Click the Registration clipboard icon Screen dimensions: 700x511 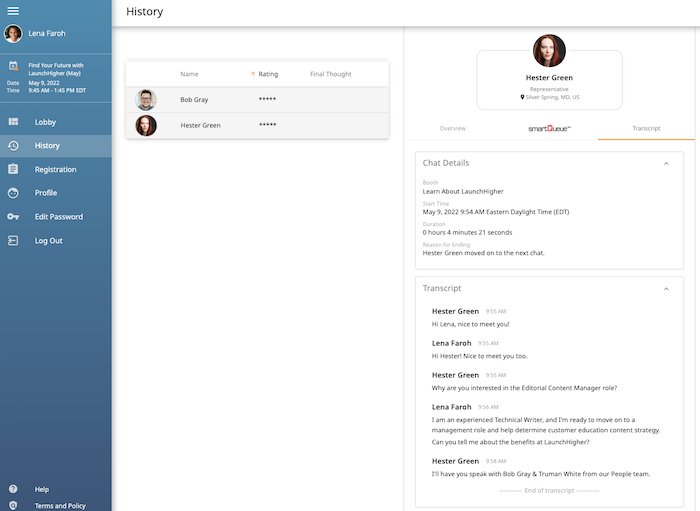pos(13,170)
